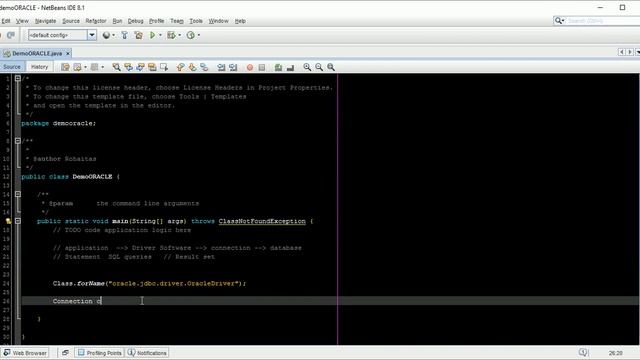Open the Tools menu

pos(196,21)
